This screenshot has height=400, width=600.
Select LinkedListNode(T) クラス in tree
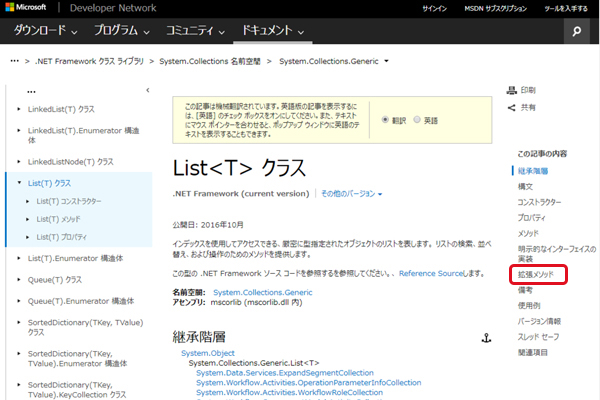click(70, 162)
